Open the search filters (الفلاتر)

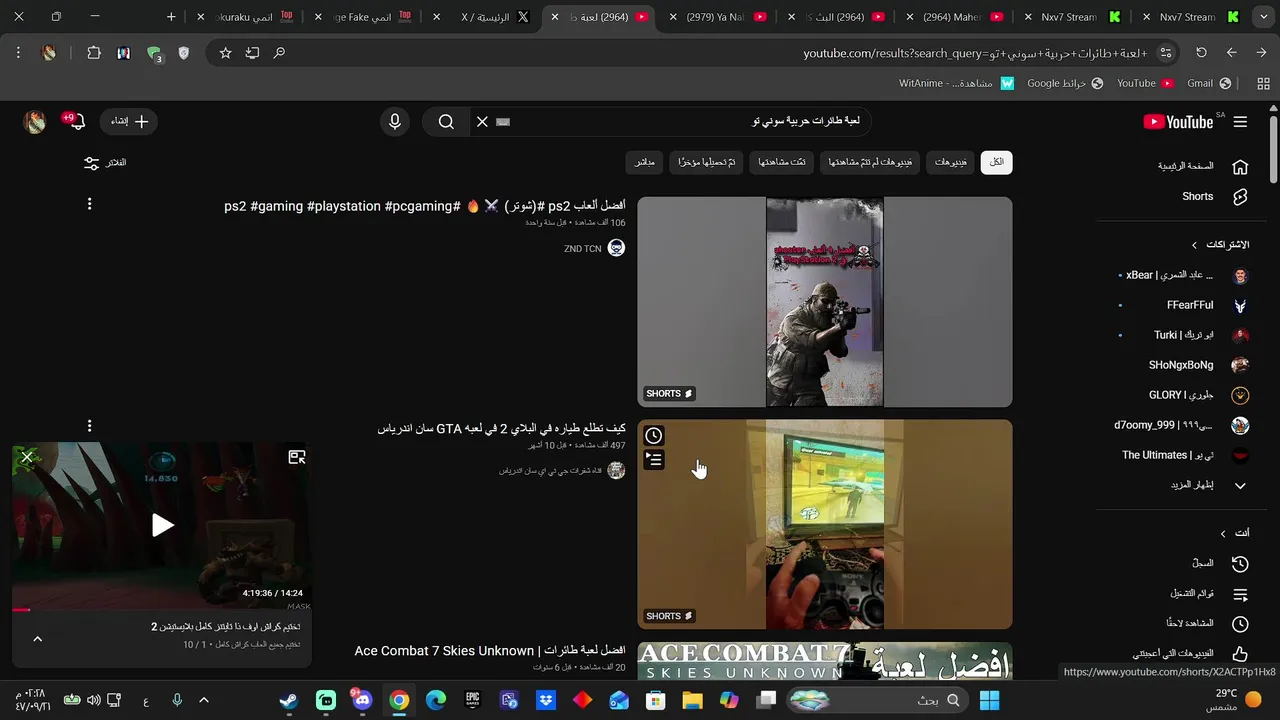click(105, 163)
